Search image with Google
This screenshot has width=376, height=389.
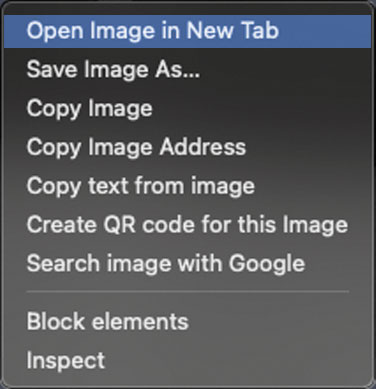point(188,263)
